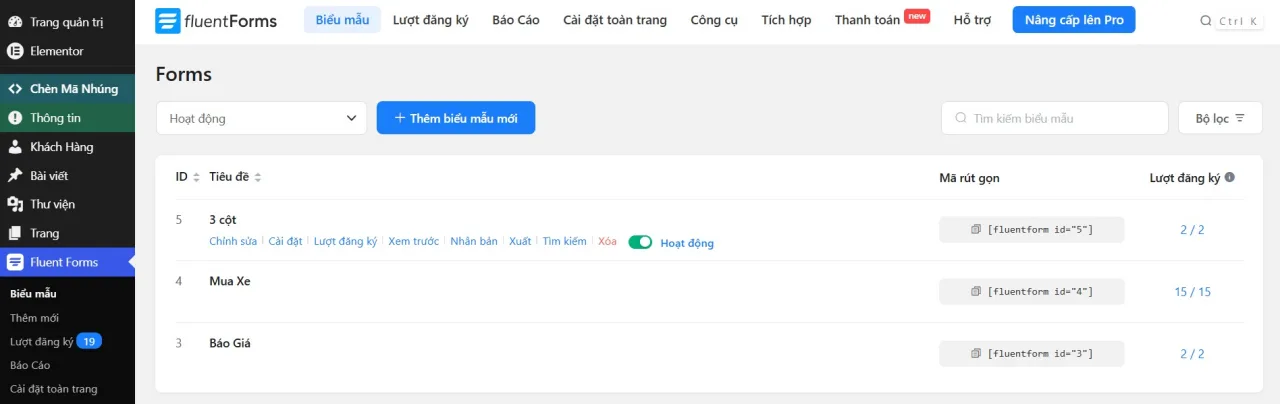Click the Trang pages icon
Viewport: 1280px width, 404px height.
pyautogui.click(x=15, y=233)
